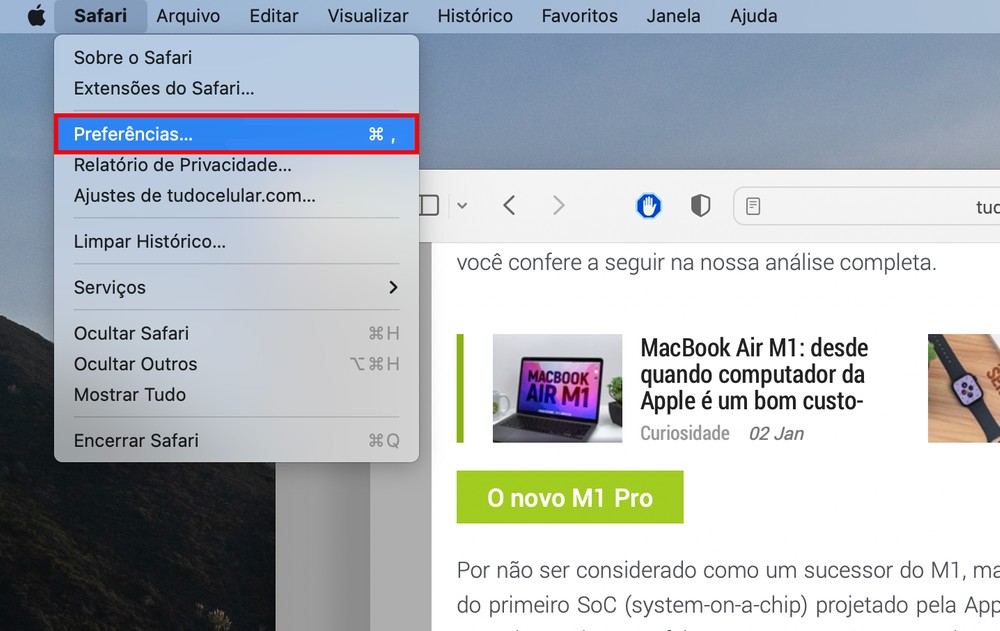Click the Safari address bar field
Viewport: 1000px width, 631px height.
point(867,205)
